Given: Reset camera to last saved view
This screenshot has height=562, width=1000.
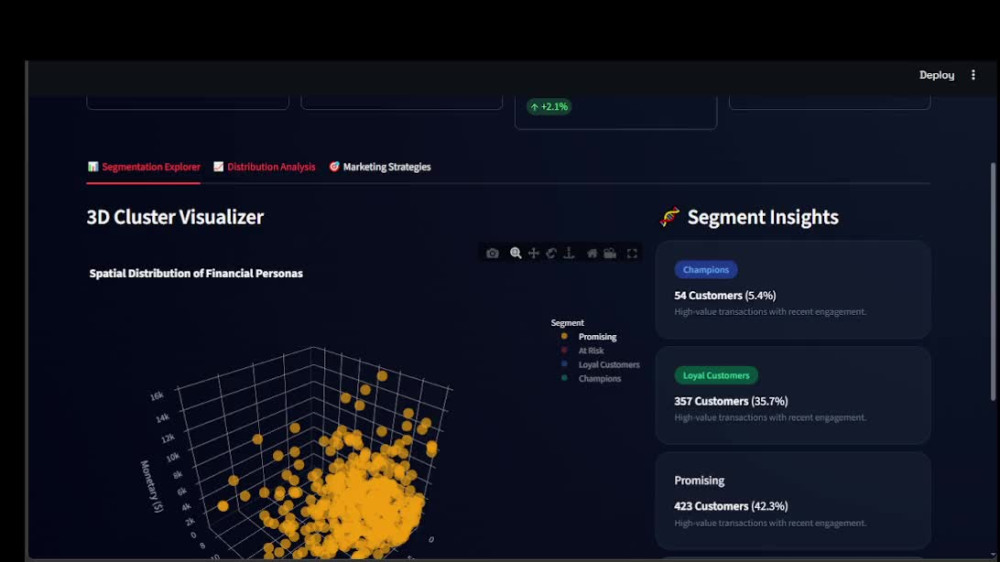Looking at the screenshot, I should (610, 253).
